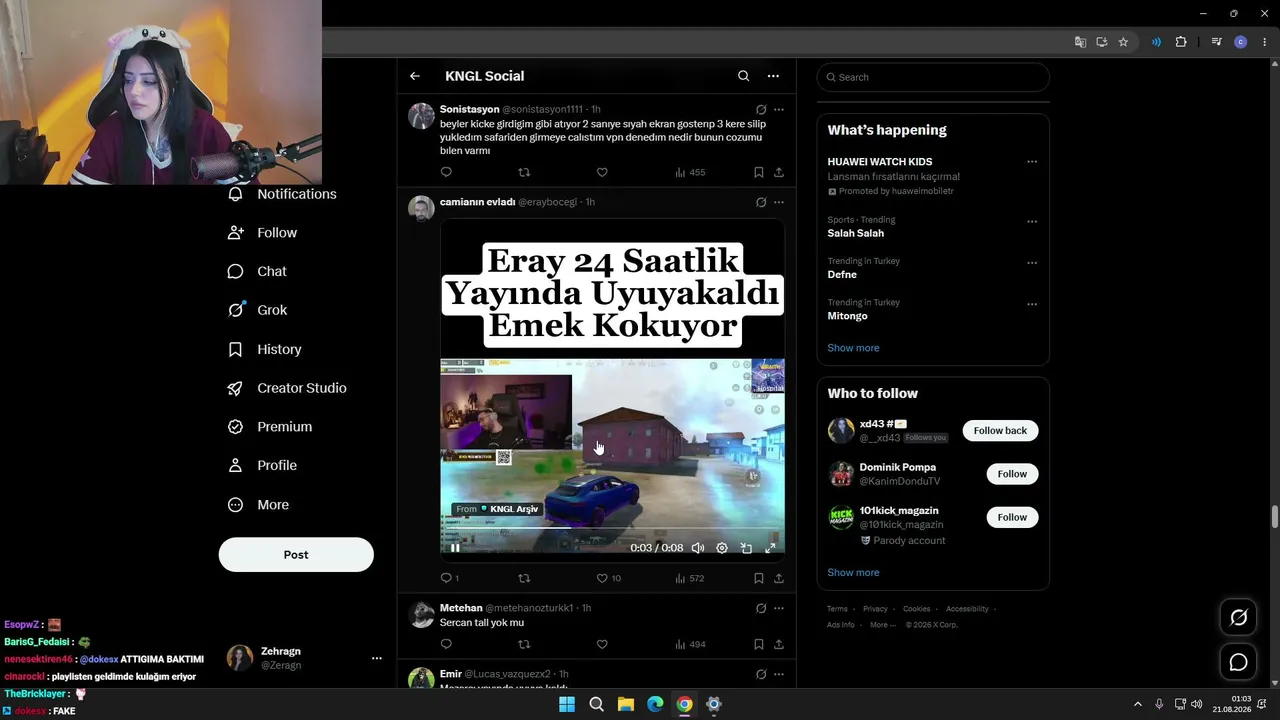Mute the video's audio

(x=698, y=548)
